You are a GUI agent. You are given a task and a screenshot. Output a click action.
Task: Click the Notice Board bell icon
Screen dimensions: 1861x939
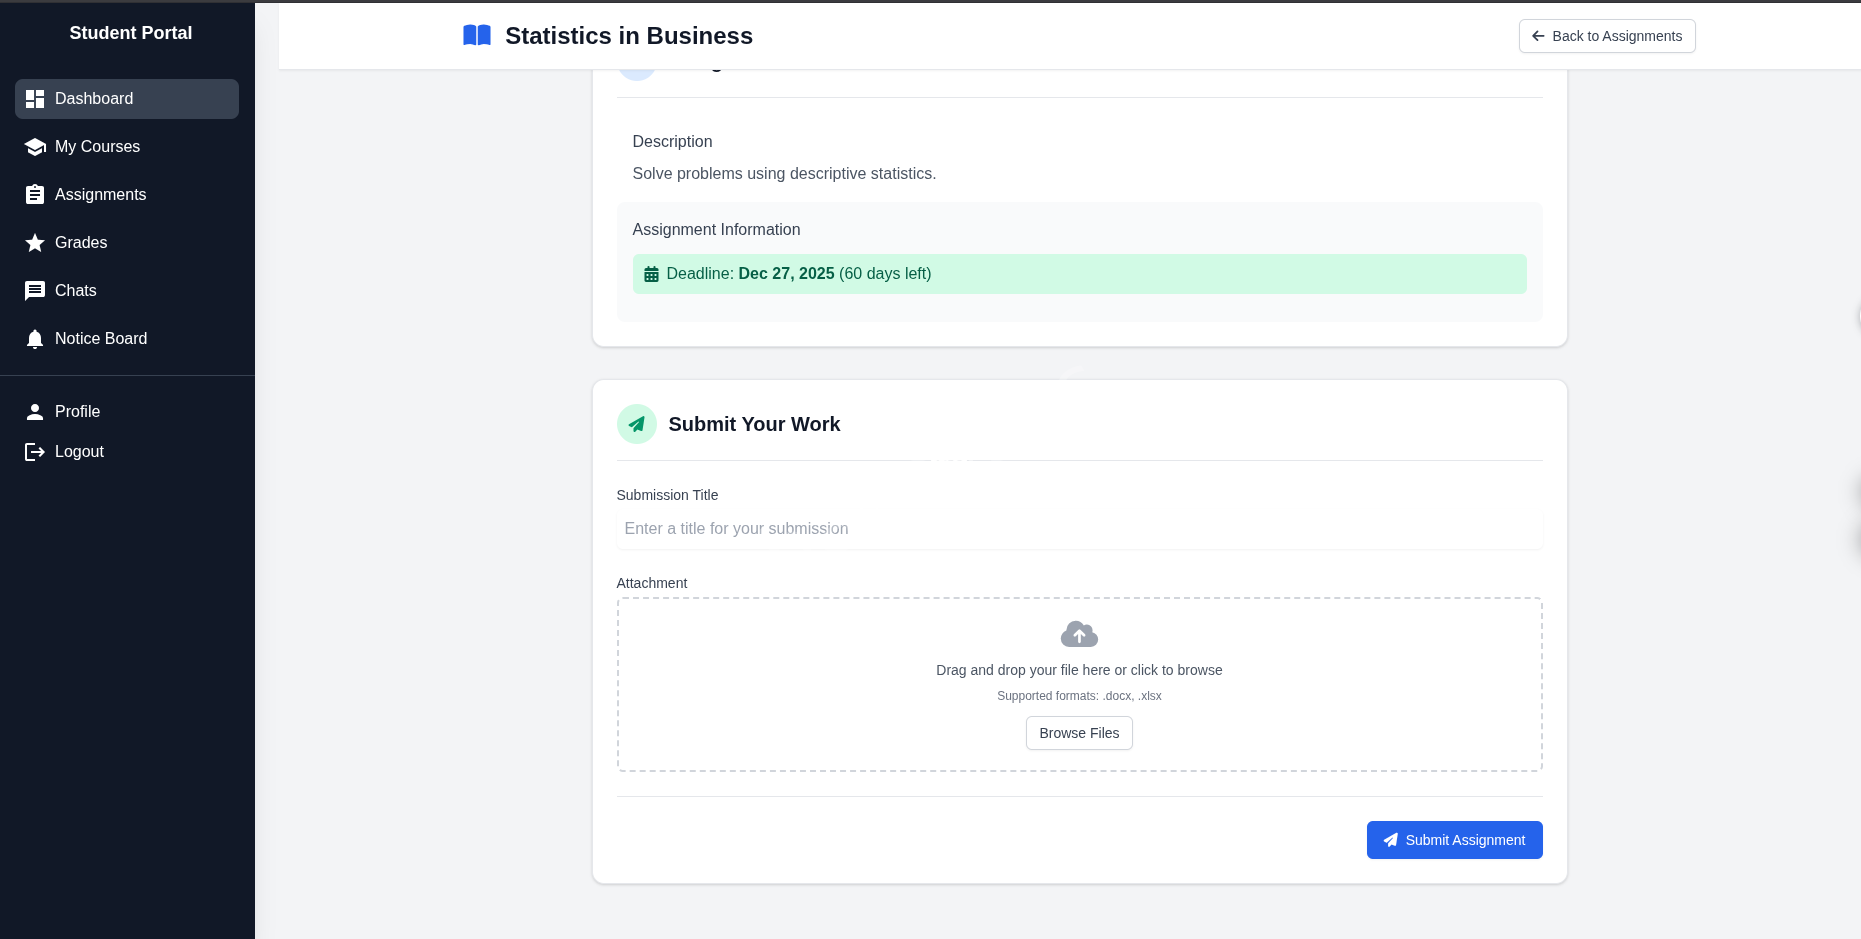click(35, 339)
